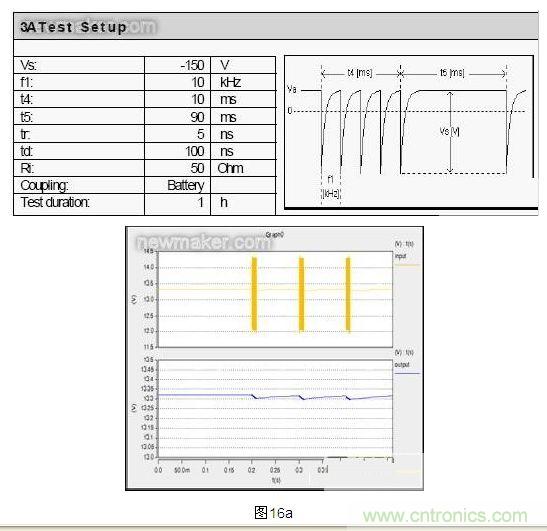547x531 pixels.
Task: Select the tr rise time value 5
Action: 177,134
